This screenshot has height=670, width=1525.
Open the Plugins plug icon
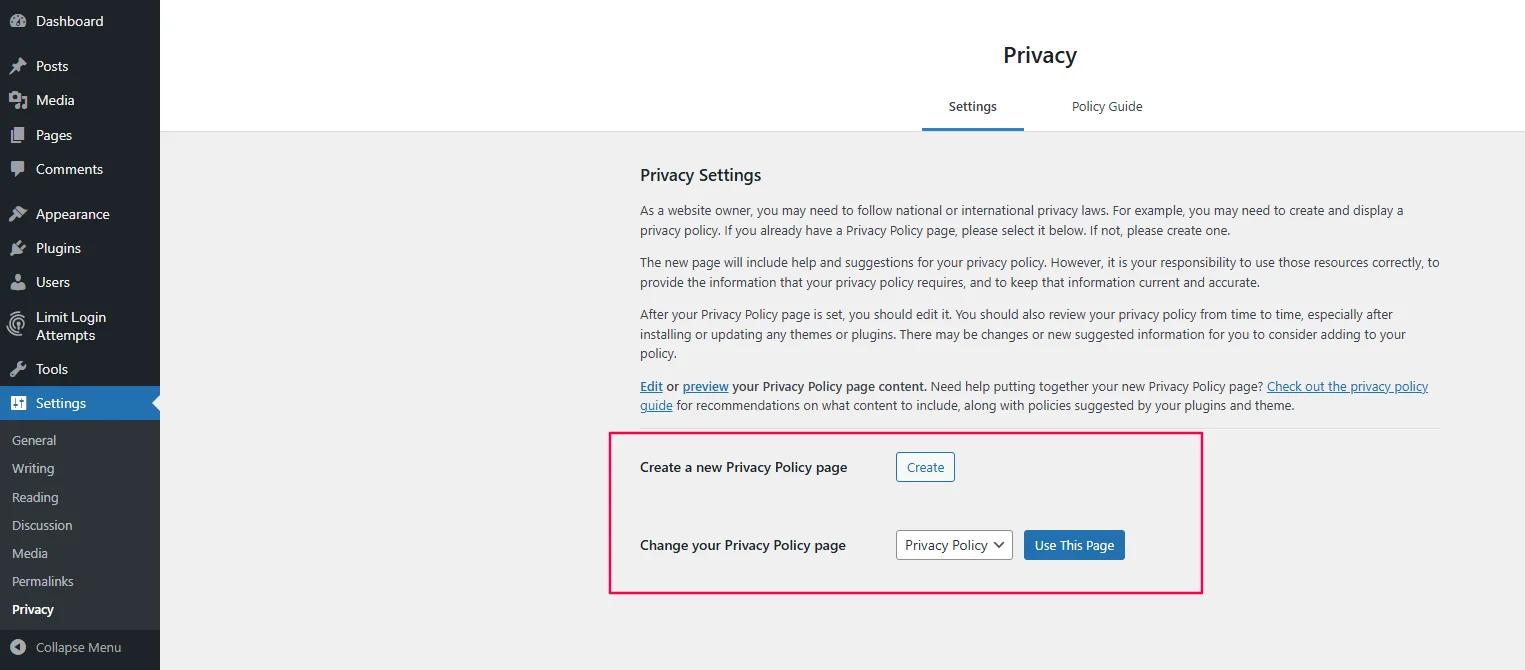(20, 247)
